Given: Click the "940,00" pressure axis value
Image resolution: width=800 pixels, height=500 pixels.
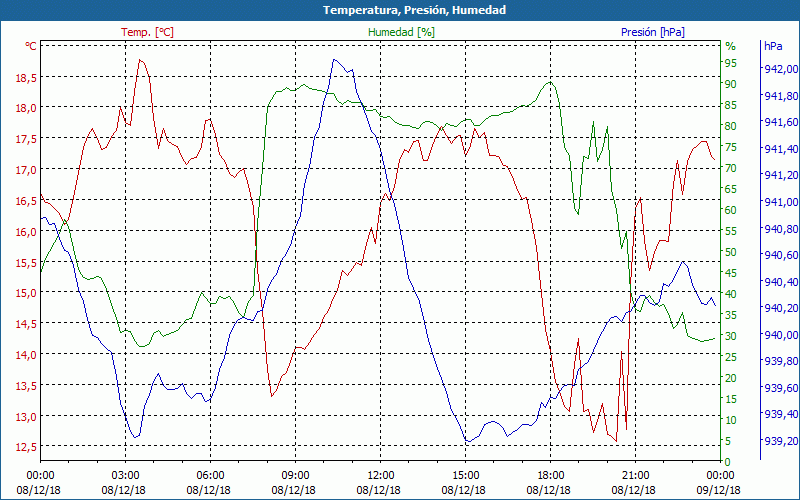Looking at the screenshot, I should tap(781, 335).
